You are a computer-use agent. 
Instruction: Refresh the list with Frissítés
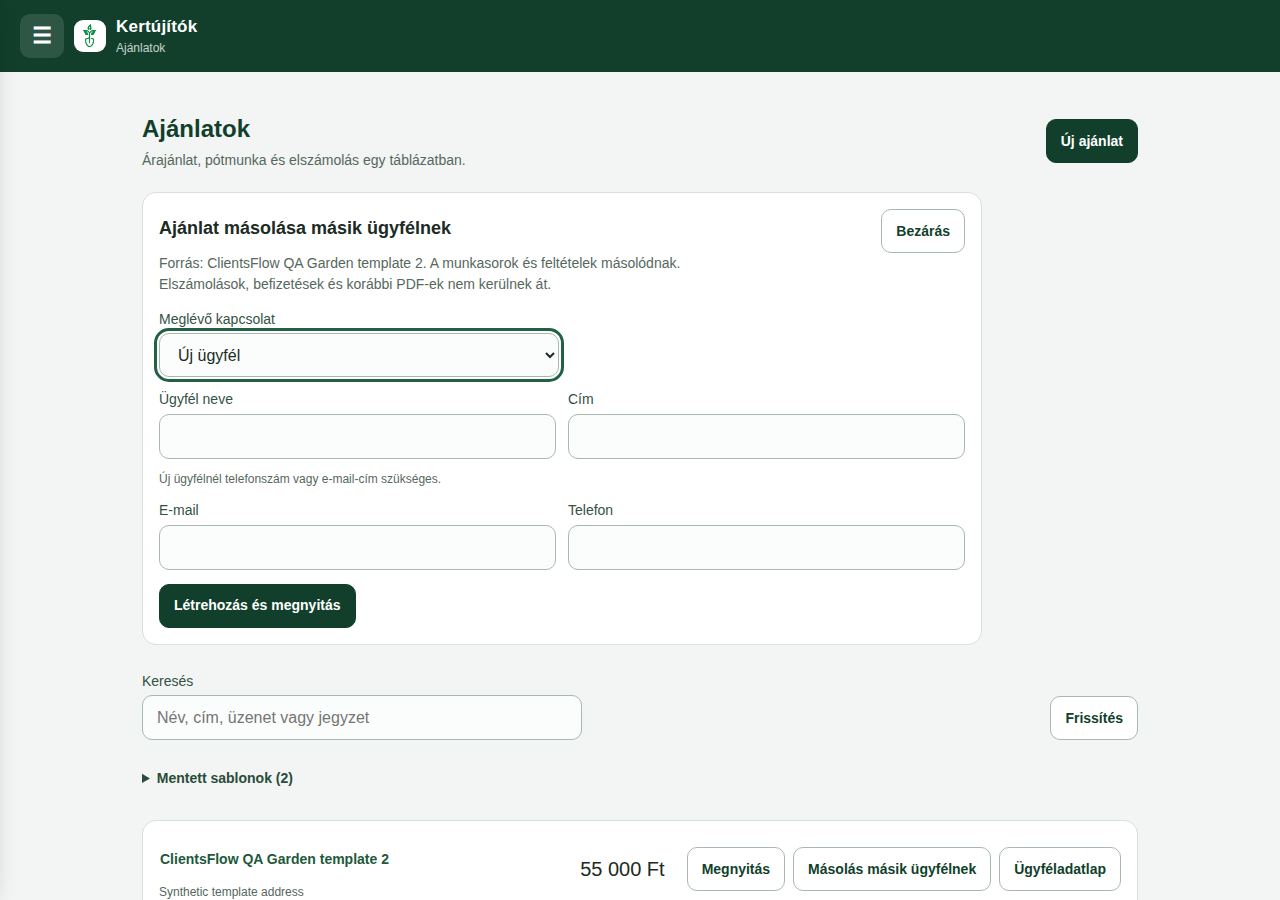click(1094, 718)
